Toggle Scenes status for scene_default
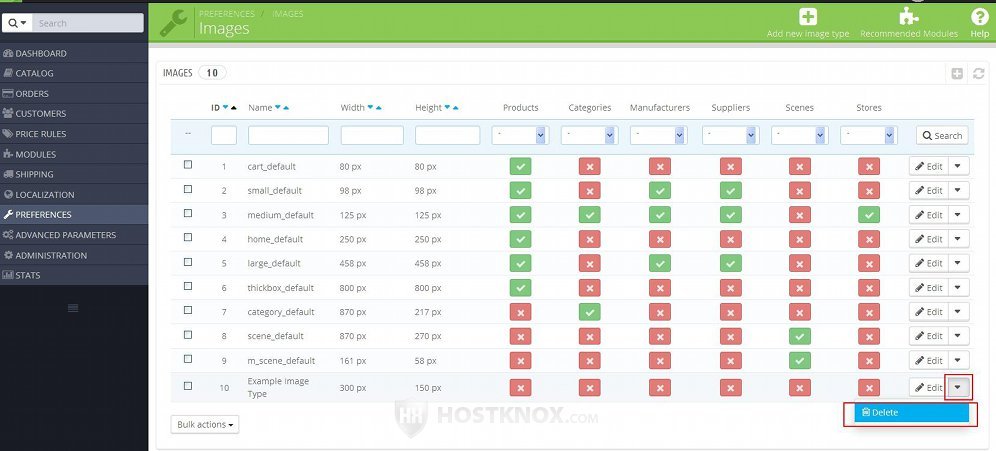The image size is (996, 451). click(800, 336)
